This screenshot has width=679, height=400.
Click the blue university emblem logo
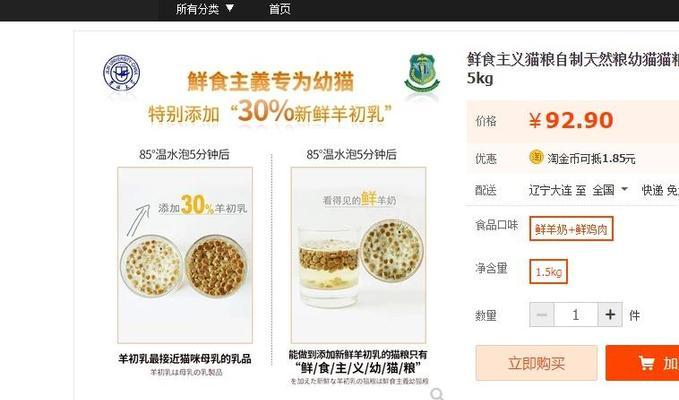point(122,74)
